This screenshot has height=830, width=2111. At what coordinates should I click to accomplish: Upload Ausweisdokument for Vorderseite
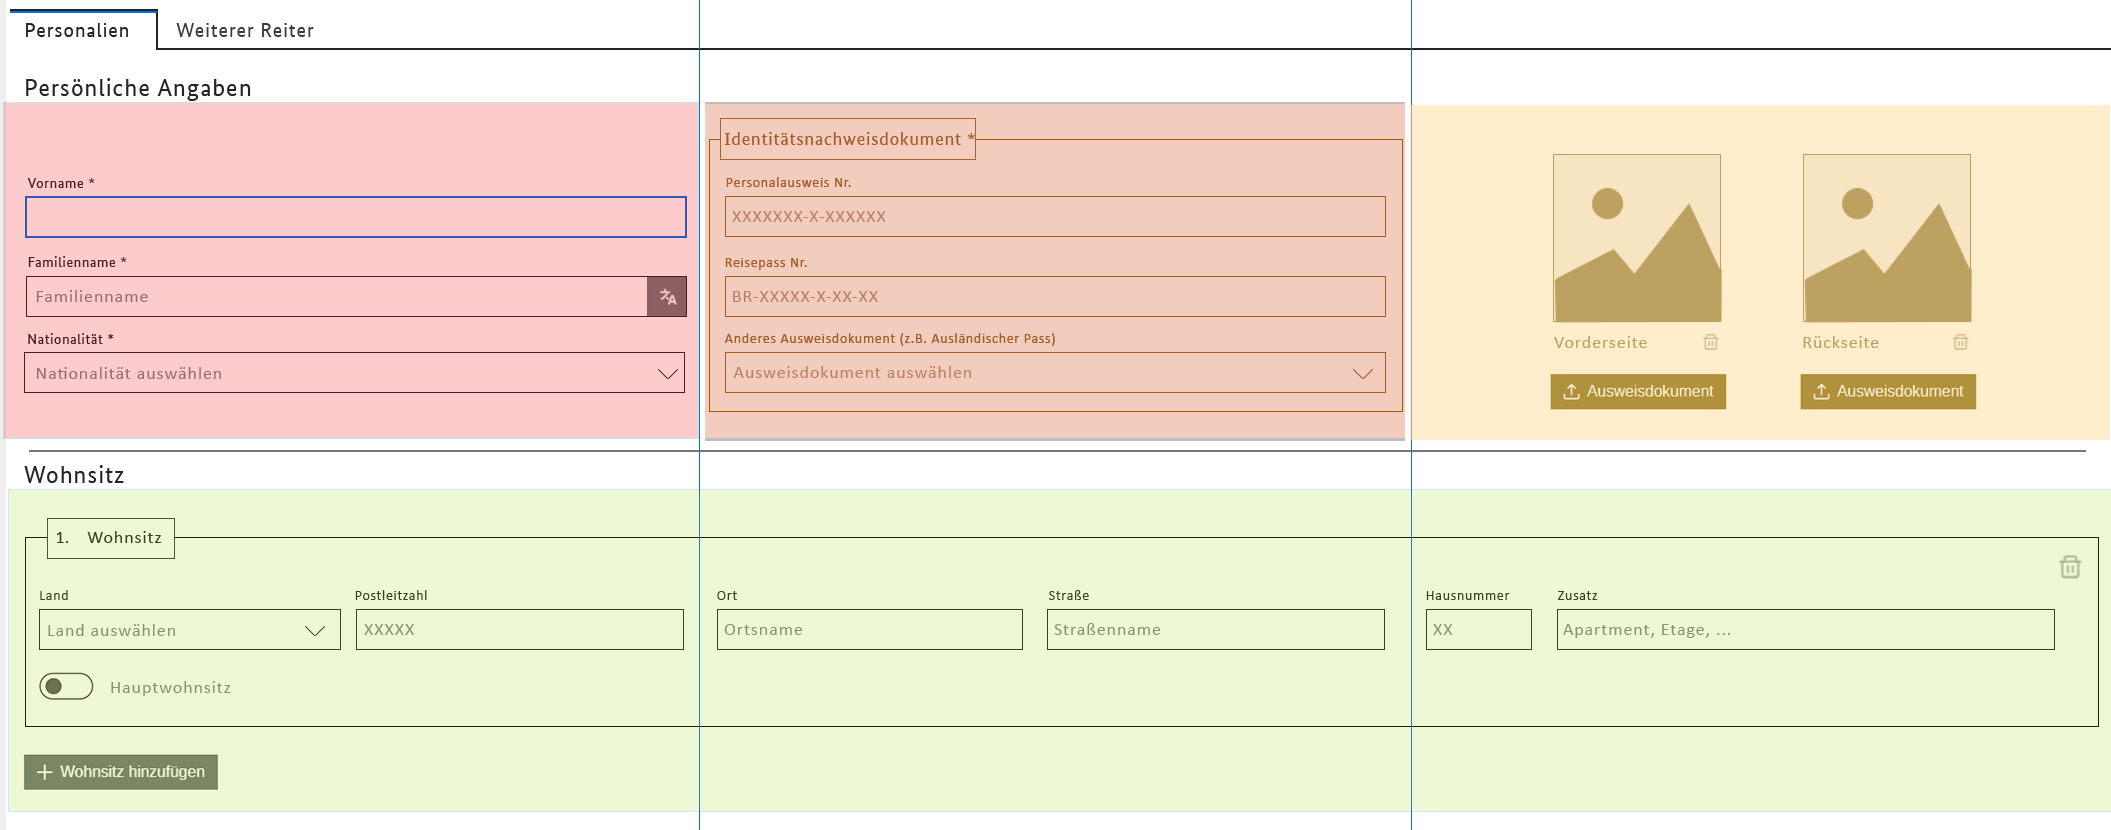click(1638, 391)
